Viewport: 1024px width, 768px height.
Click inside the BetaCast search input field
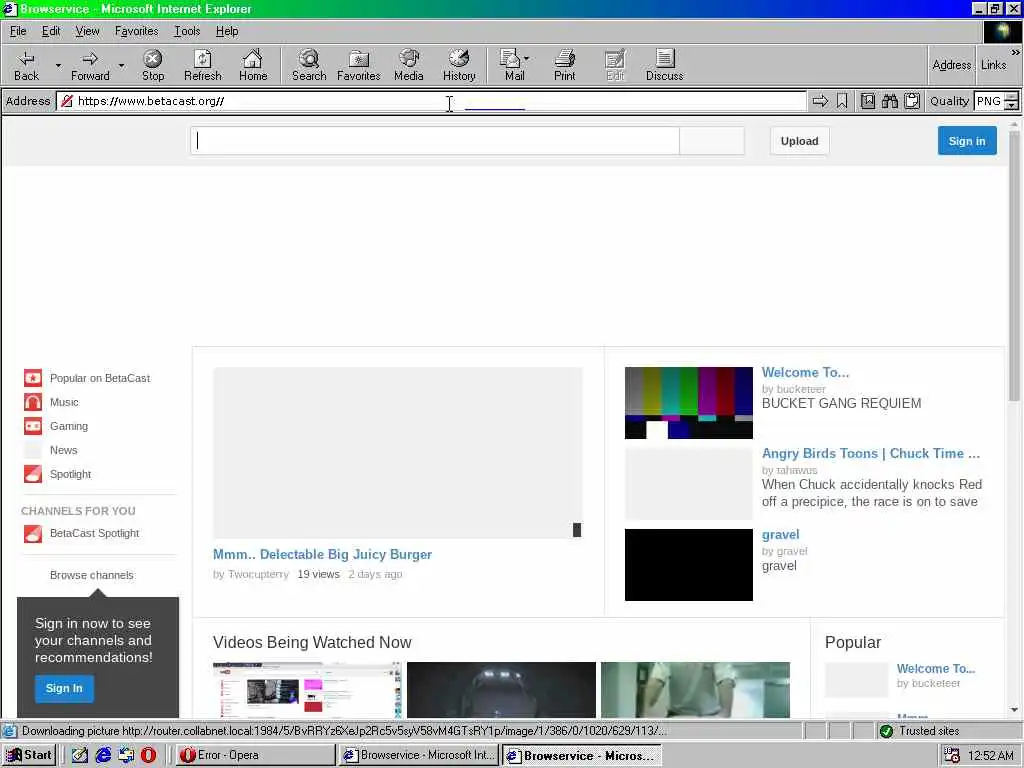pyautogui.click(x=435, y=141)
